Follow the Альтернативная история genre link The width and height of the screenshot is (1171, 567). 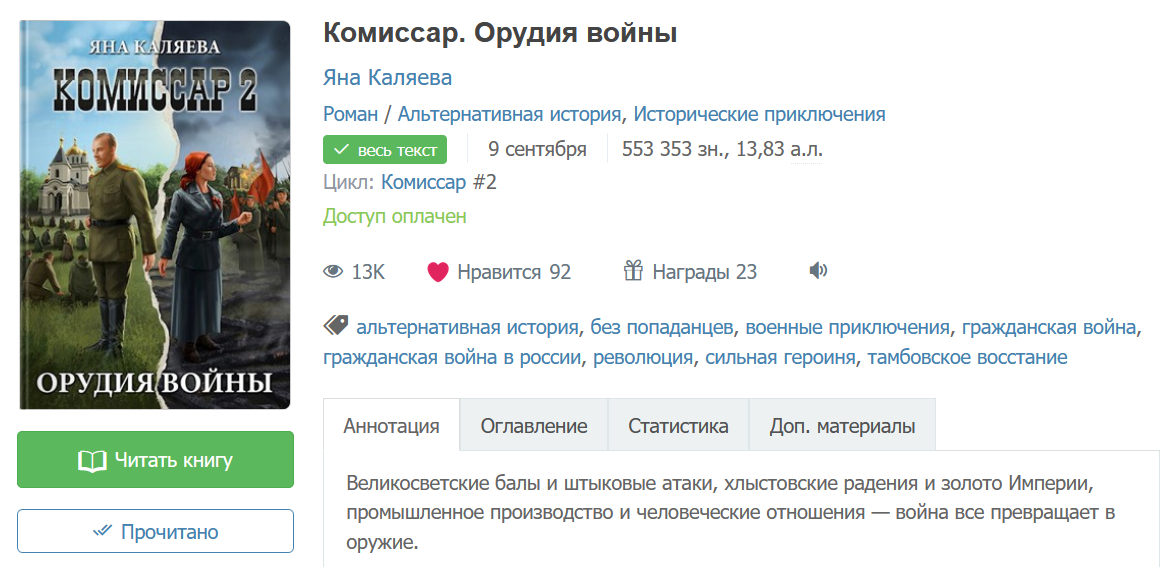[510, 114]
